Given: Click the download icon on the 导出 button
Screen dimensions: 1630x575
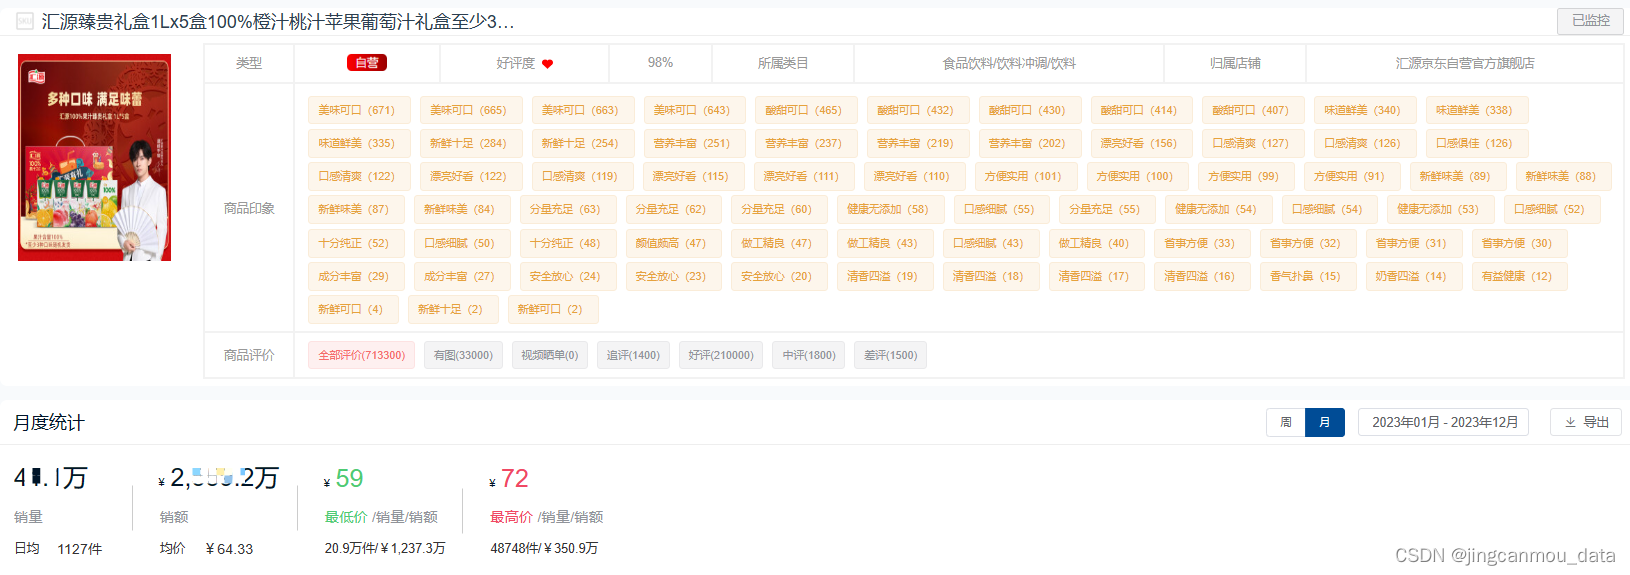Looking at the screenshot, I should click(x=1571, y=423).
